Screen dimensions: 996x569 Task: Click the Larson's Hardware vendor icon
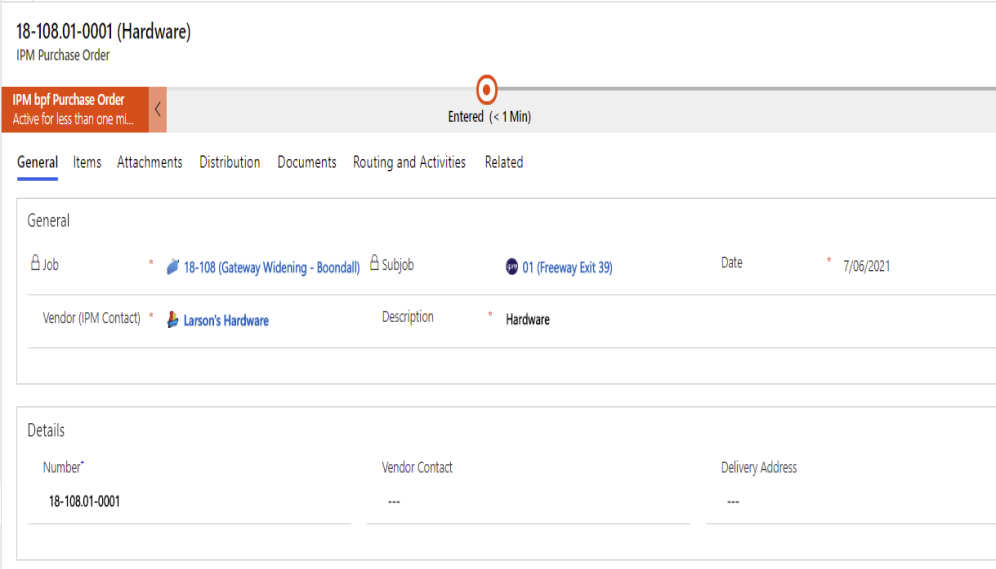pyautogui.click(x=173, y=321)
